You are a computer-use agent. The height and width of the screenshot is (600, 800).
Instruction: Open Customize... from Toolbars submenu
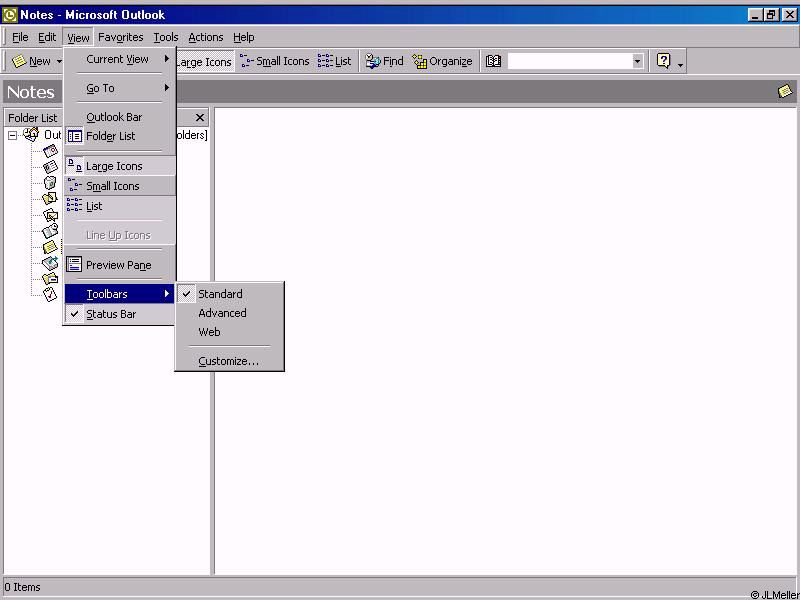click(230, 361)
